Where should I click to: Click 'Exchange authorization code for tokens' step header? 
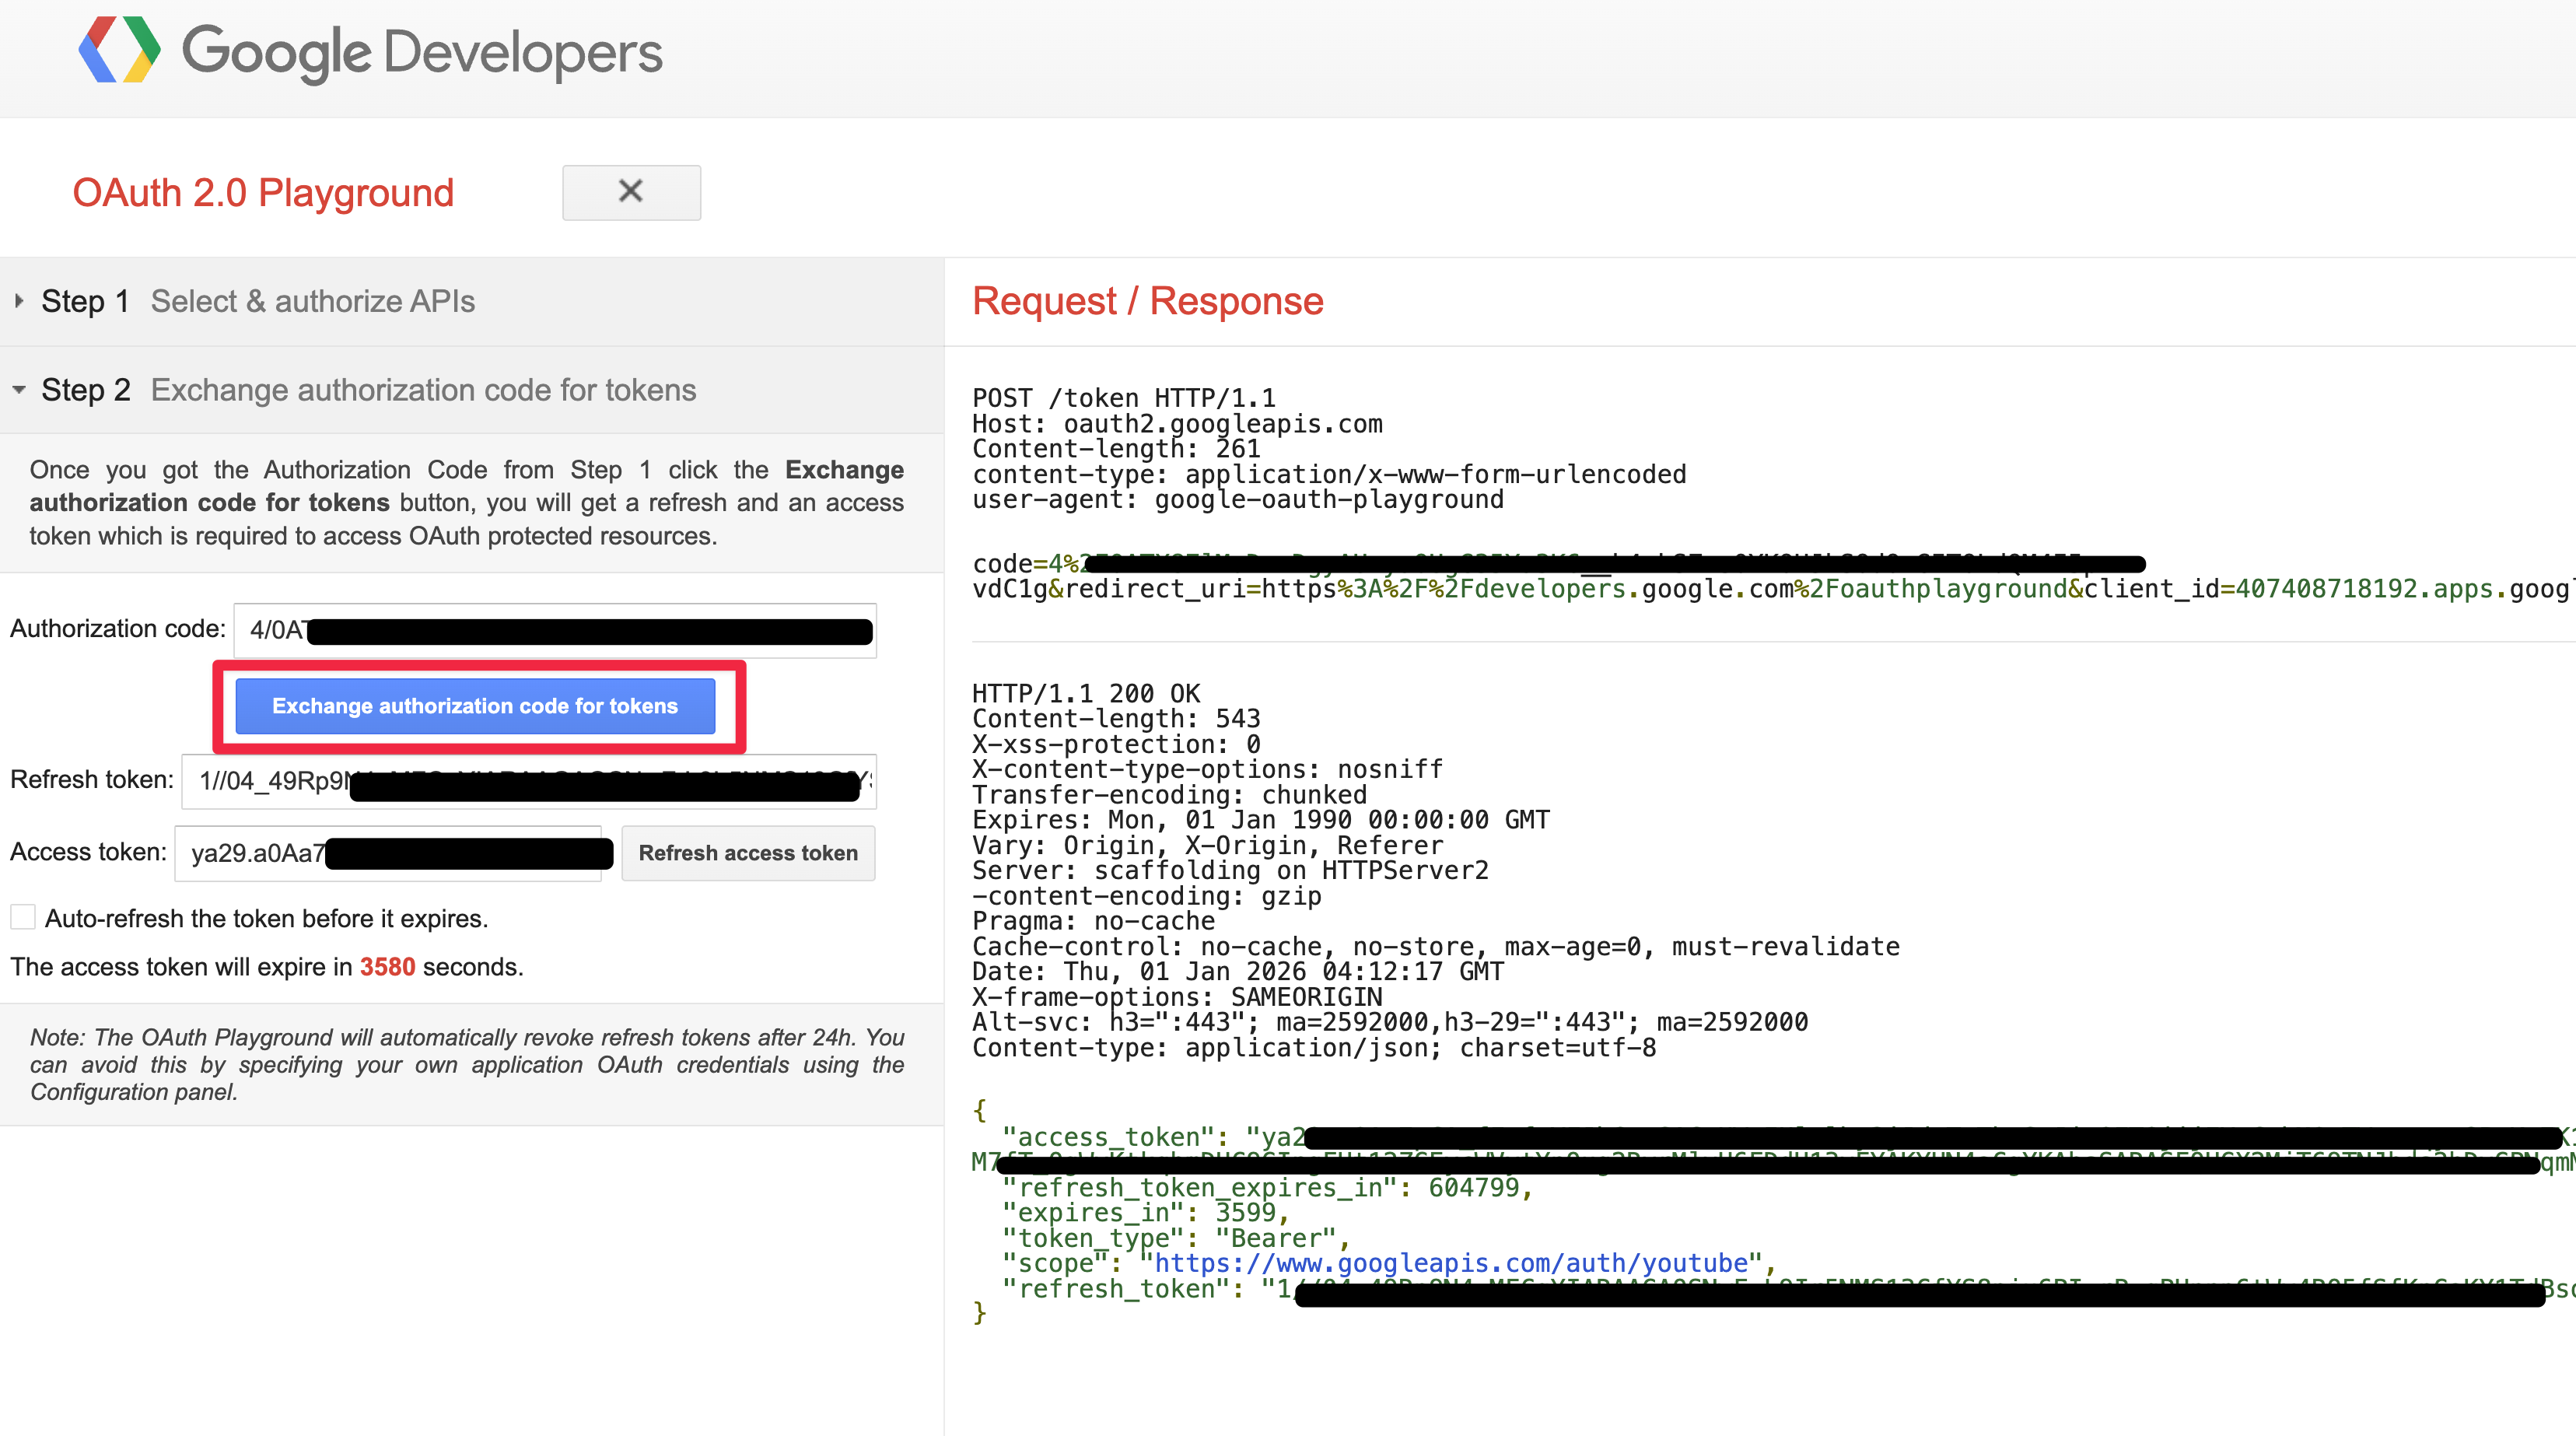pyautogui.click(x=423, y=390)
